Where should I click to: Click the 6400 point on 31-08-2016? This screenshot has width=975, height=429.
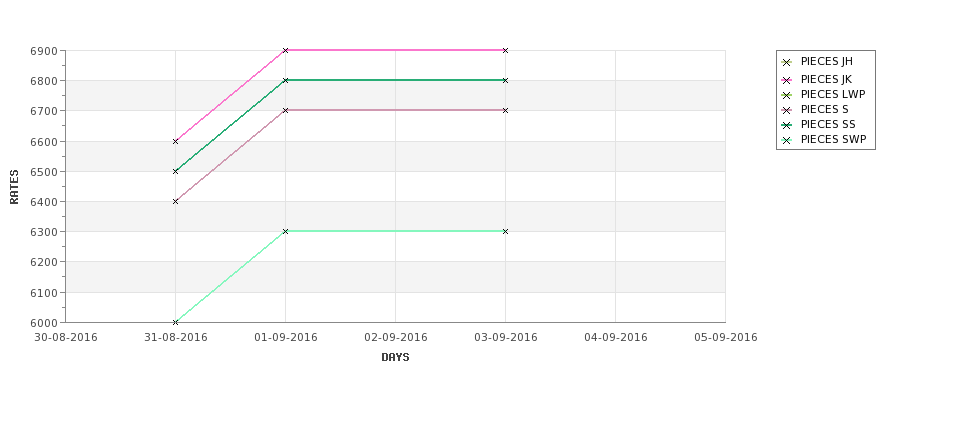(x=175, y=201)
